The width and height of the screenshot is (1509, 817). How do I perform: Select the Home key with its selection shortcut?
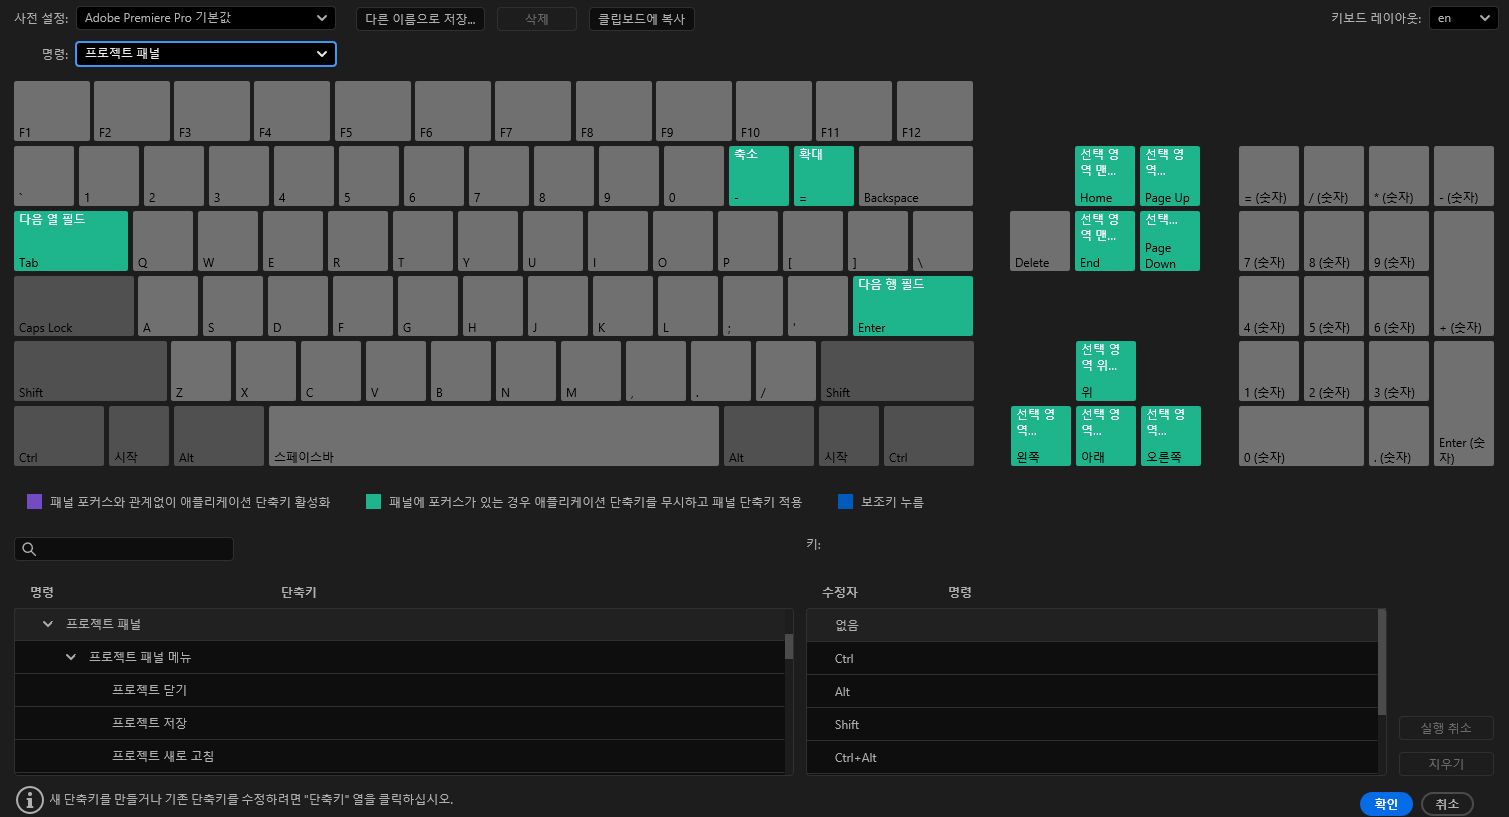[1104, 176]
